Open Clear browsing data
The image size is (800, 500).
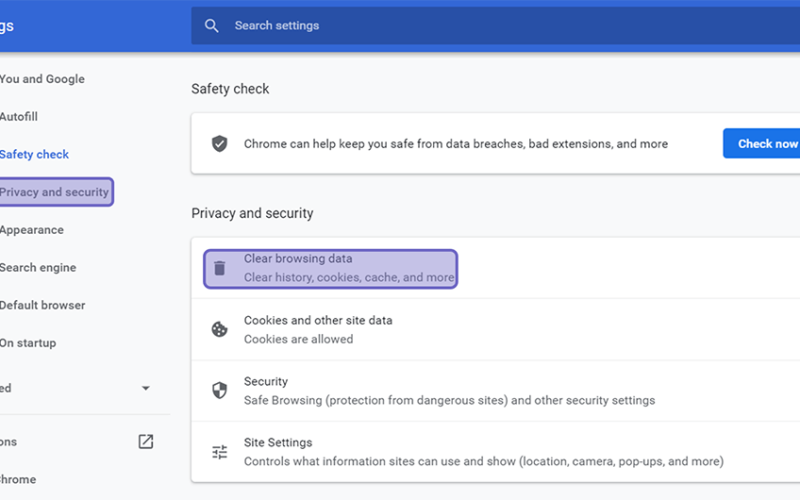pos(331,268)
